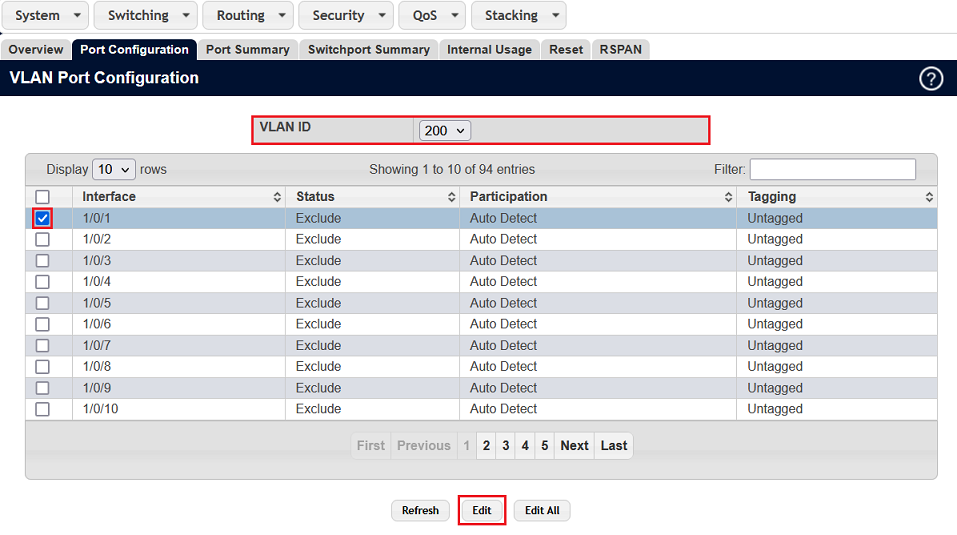Sort table by Participation column arrows

tap(728, 198)
